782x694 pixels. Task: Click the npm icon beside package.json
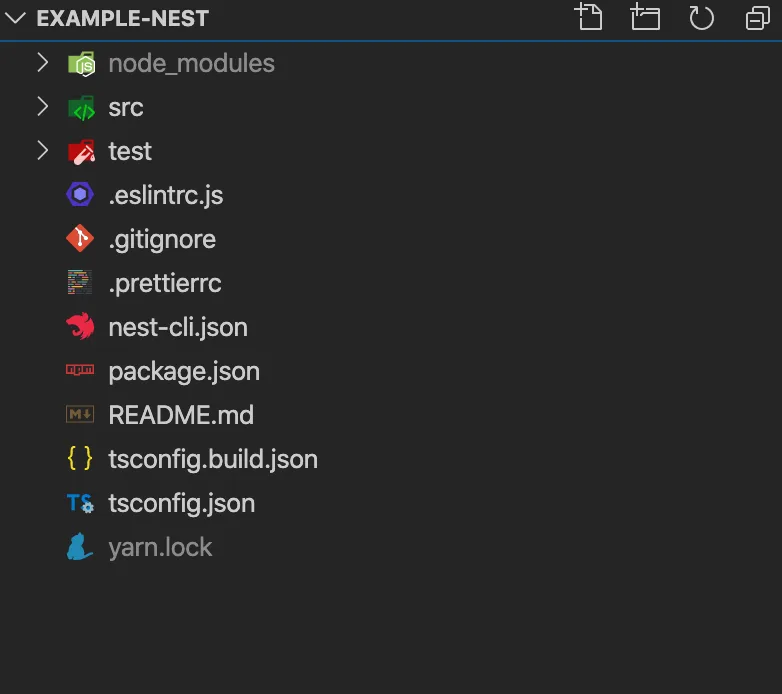click(x=80, y=370)
